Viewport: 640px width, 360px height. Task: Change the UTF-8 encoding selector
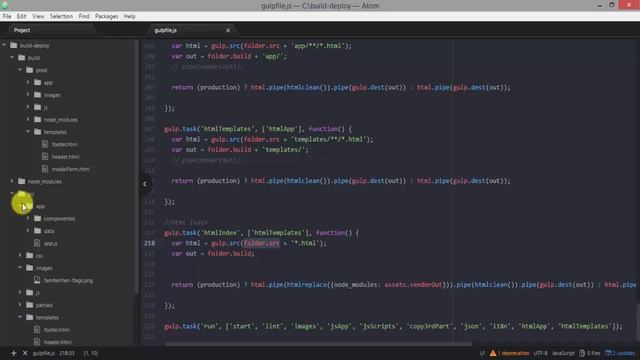point(540,353)
